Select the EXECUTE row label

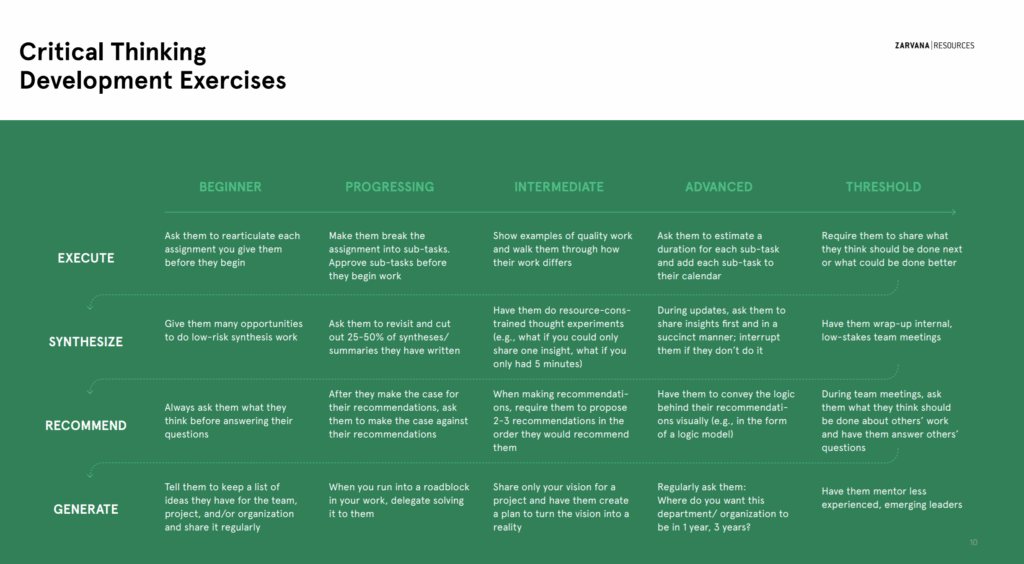coord(85,258)
